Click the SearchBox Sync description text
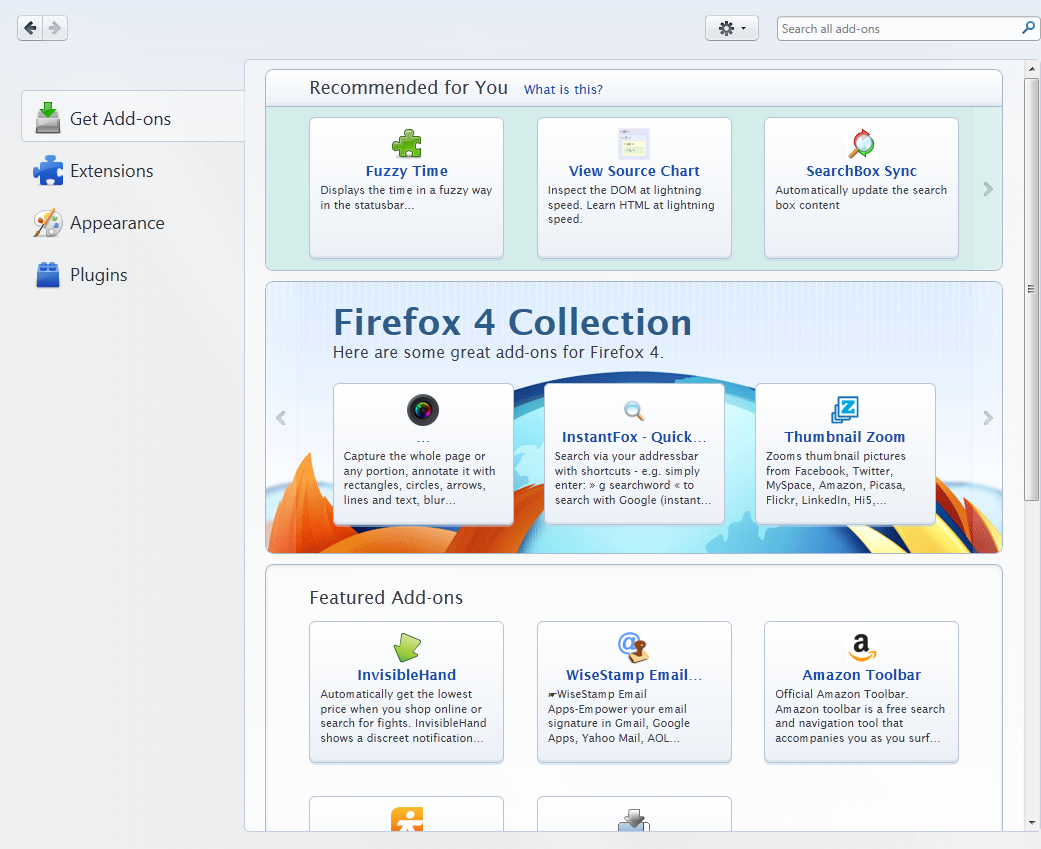Image resolution: width=1041 pixels, height=849 pixels. click(861, 198)
